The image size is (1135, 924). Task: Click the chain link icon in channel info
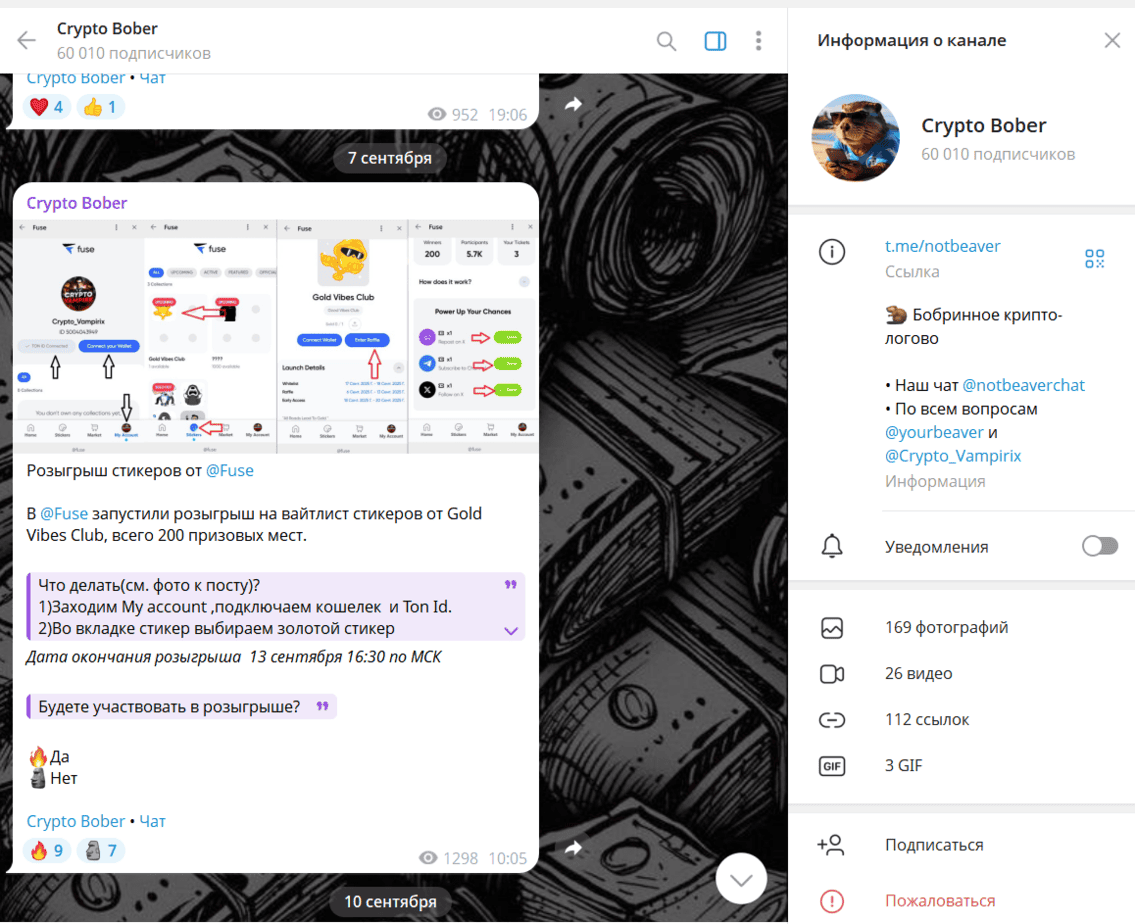[x=832, y=720]
